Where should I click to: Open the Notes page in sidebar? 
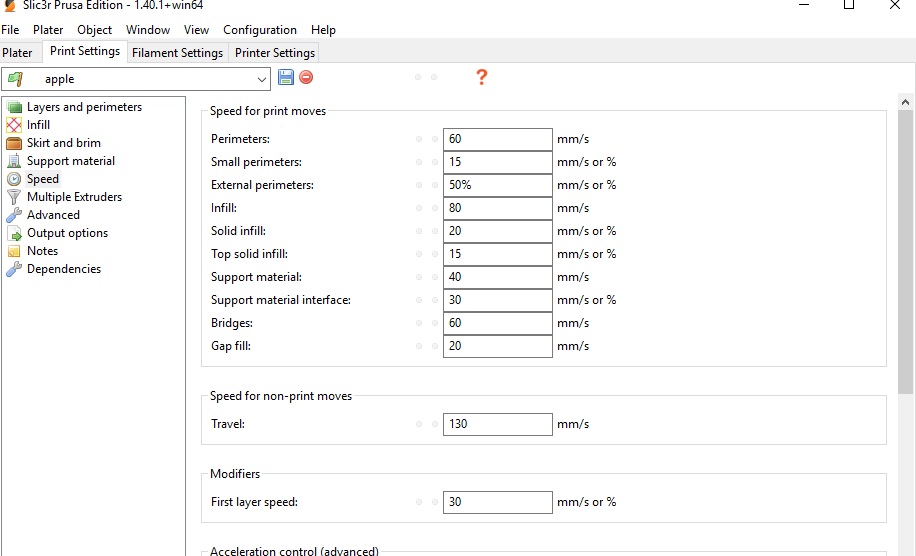click(x=42, y=251)
